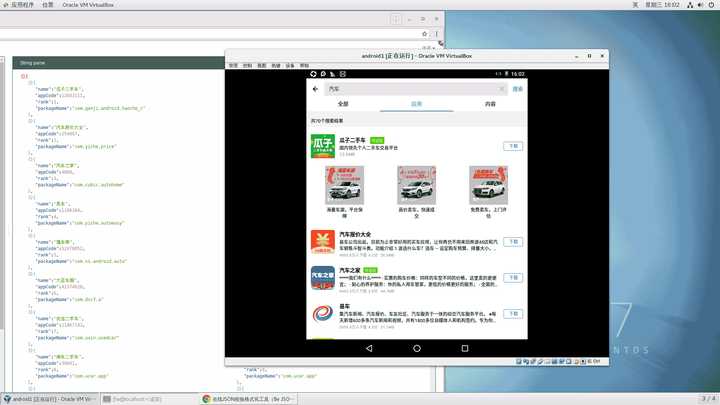Image resolution: width=720 pixels, height=405 pixels.
Task: Collapse the JSON object with com.ss.android.auto
Action: [x=31, y=236]
